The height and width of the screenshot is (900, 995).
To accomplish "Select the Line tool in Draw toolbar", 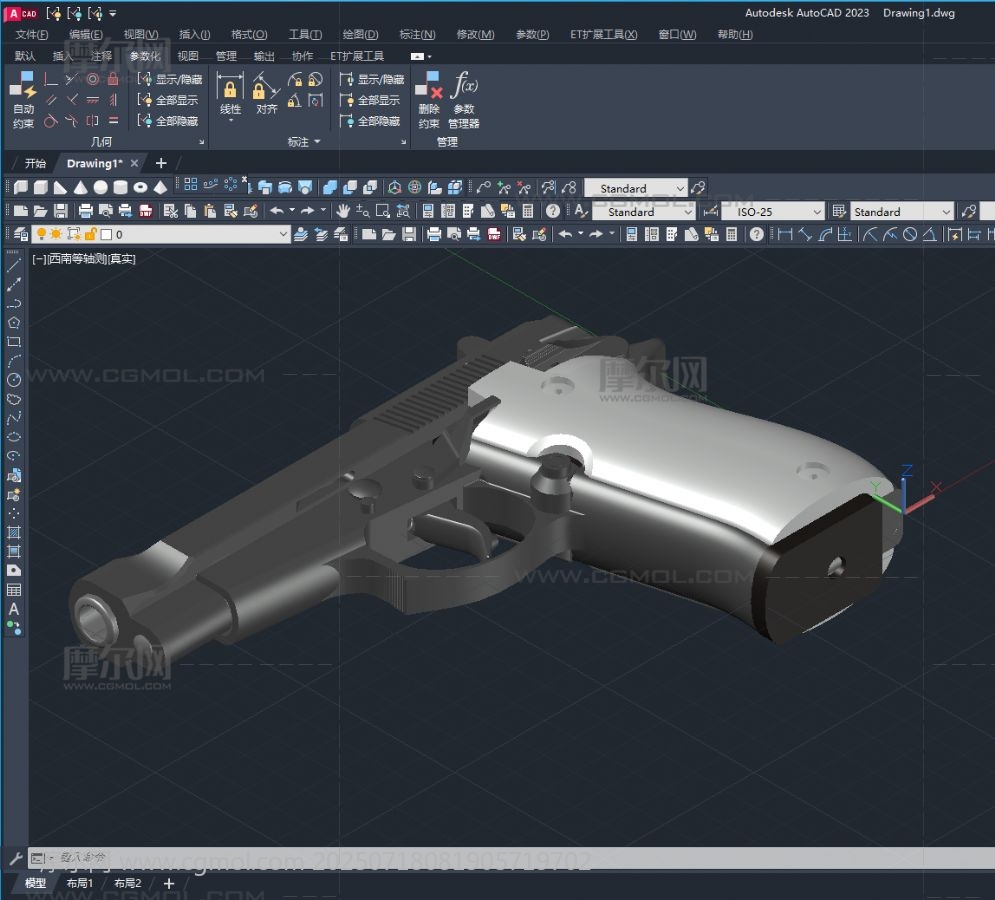I will (14, 265).
